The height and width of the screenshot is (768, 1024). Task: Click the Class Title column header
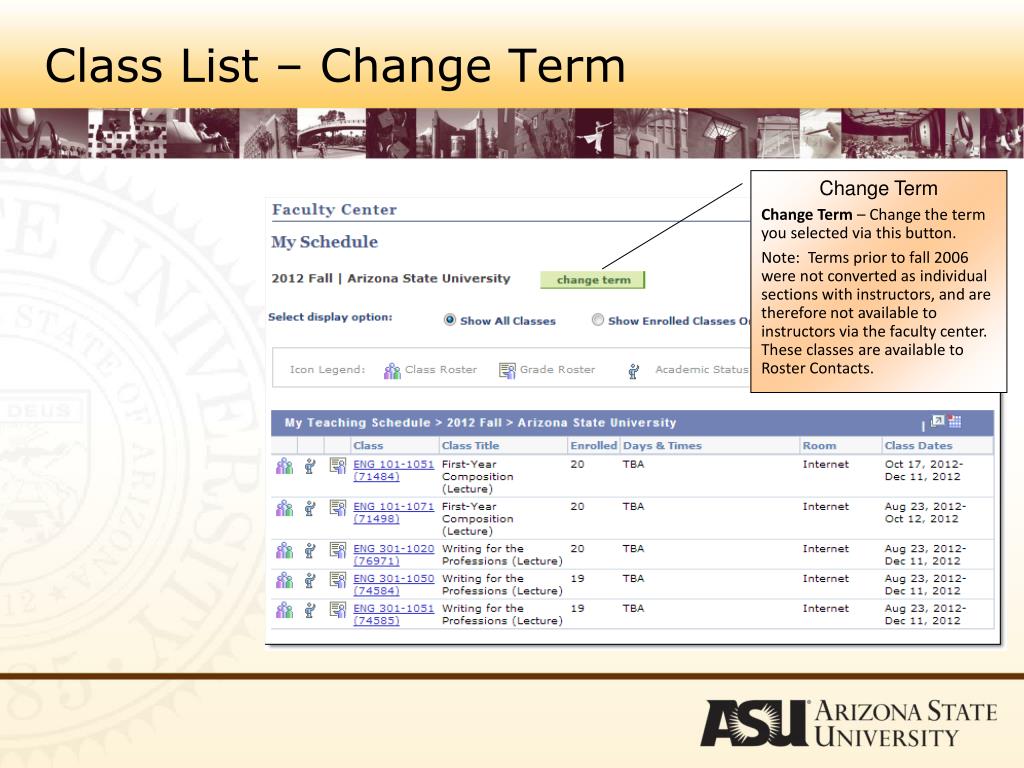pyautogui.click(x=470, y=445)
